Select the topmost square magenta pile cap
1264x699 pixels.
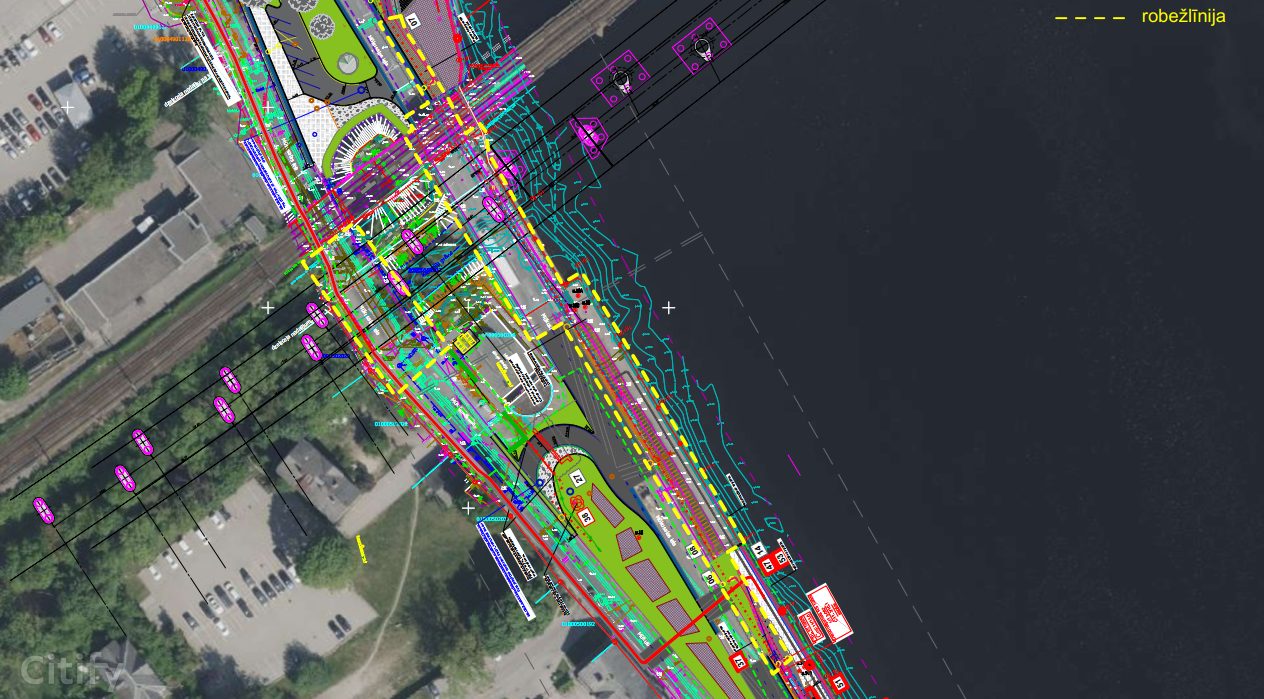click(x=701, y=47)
